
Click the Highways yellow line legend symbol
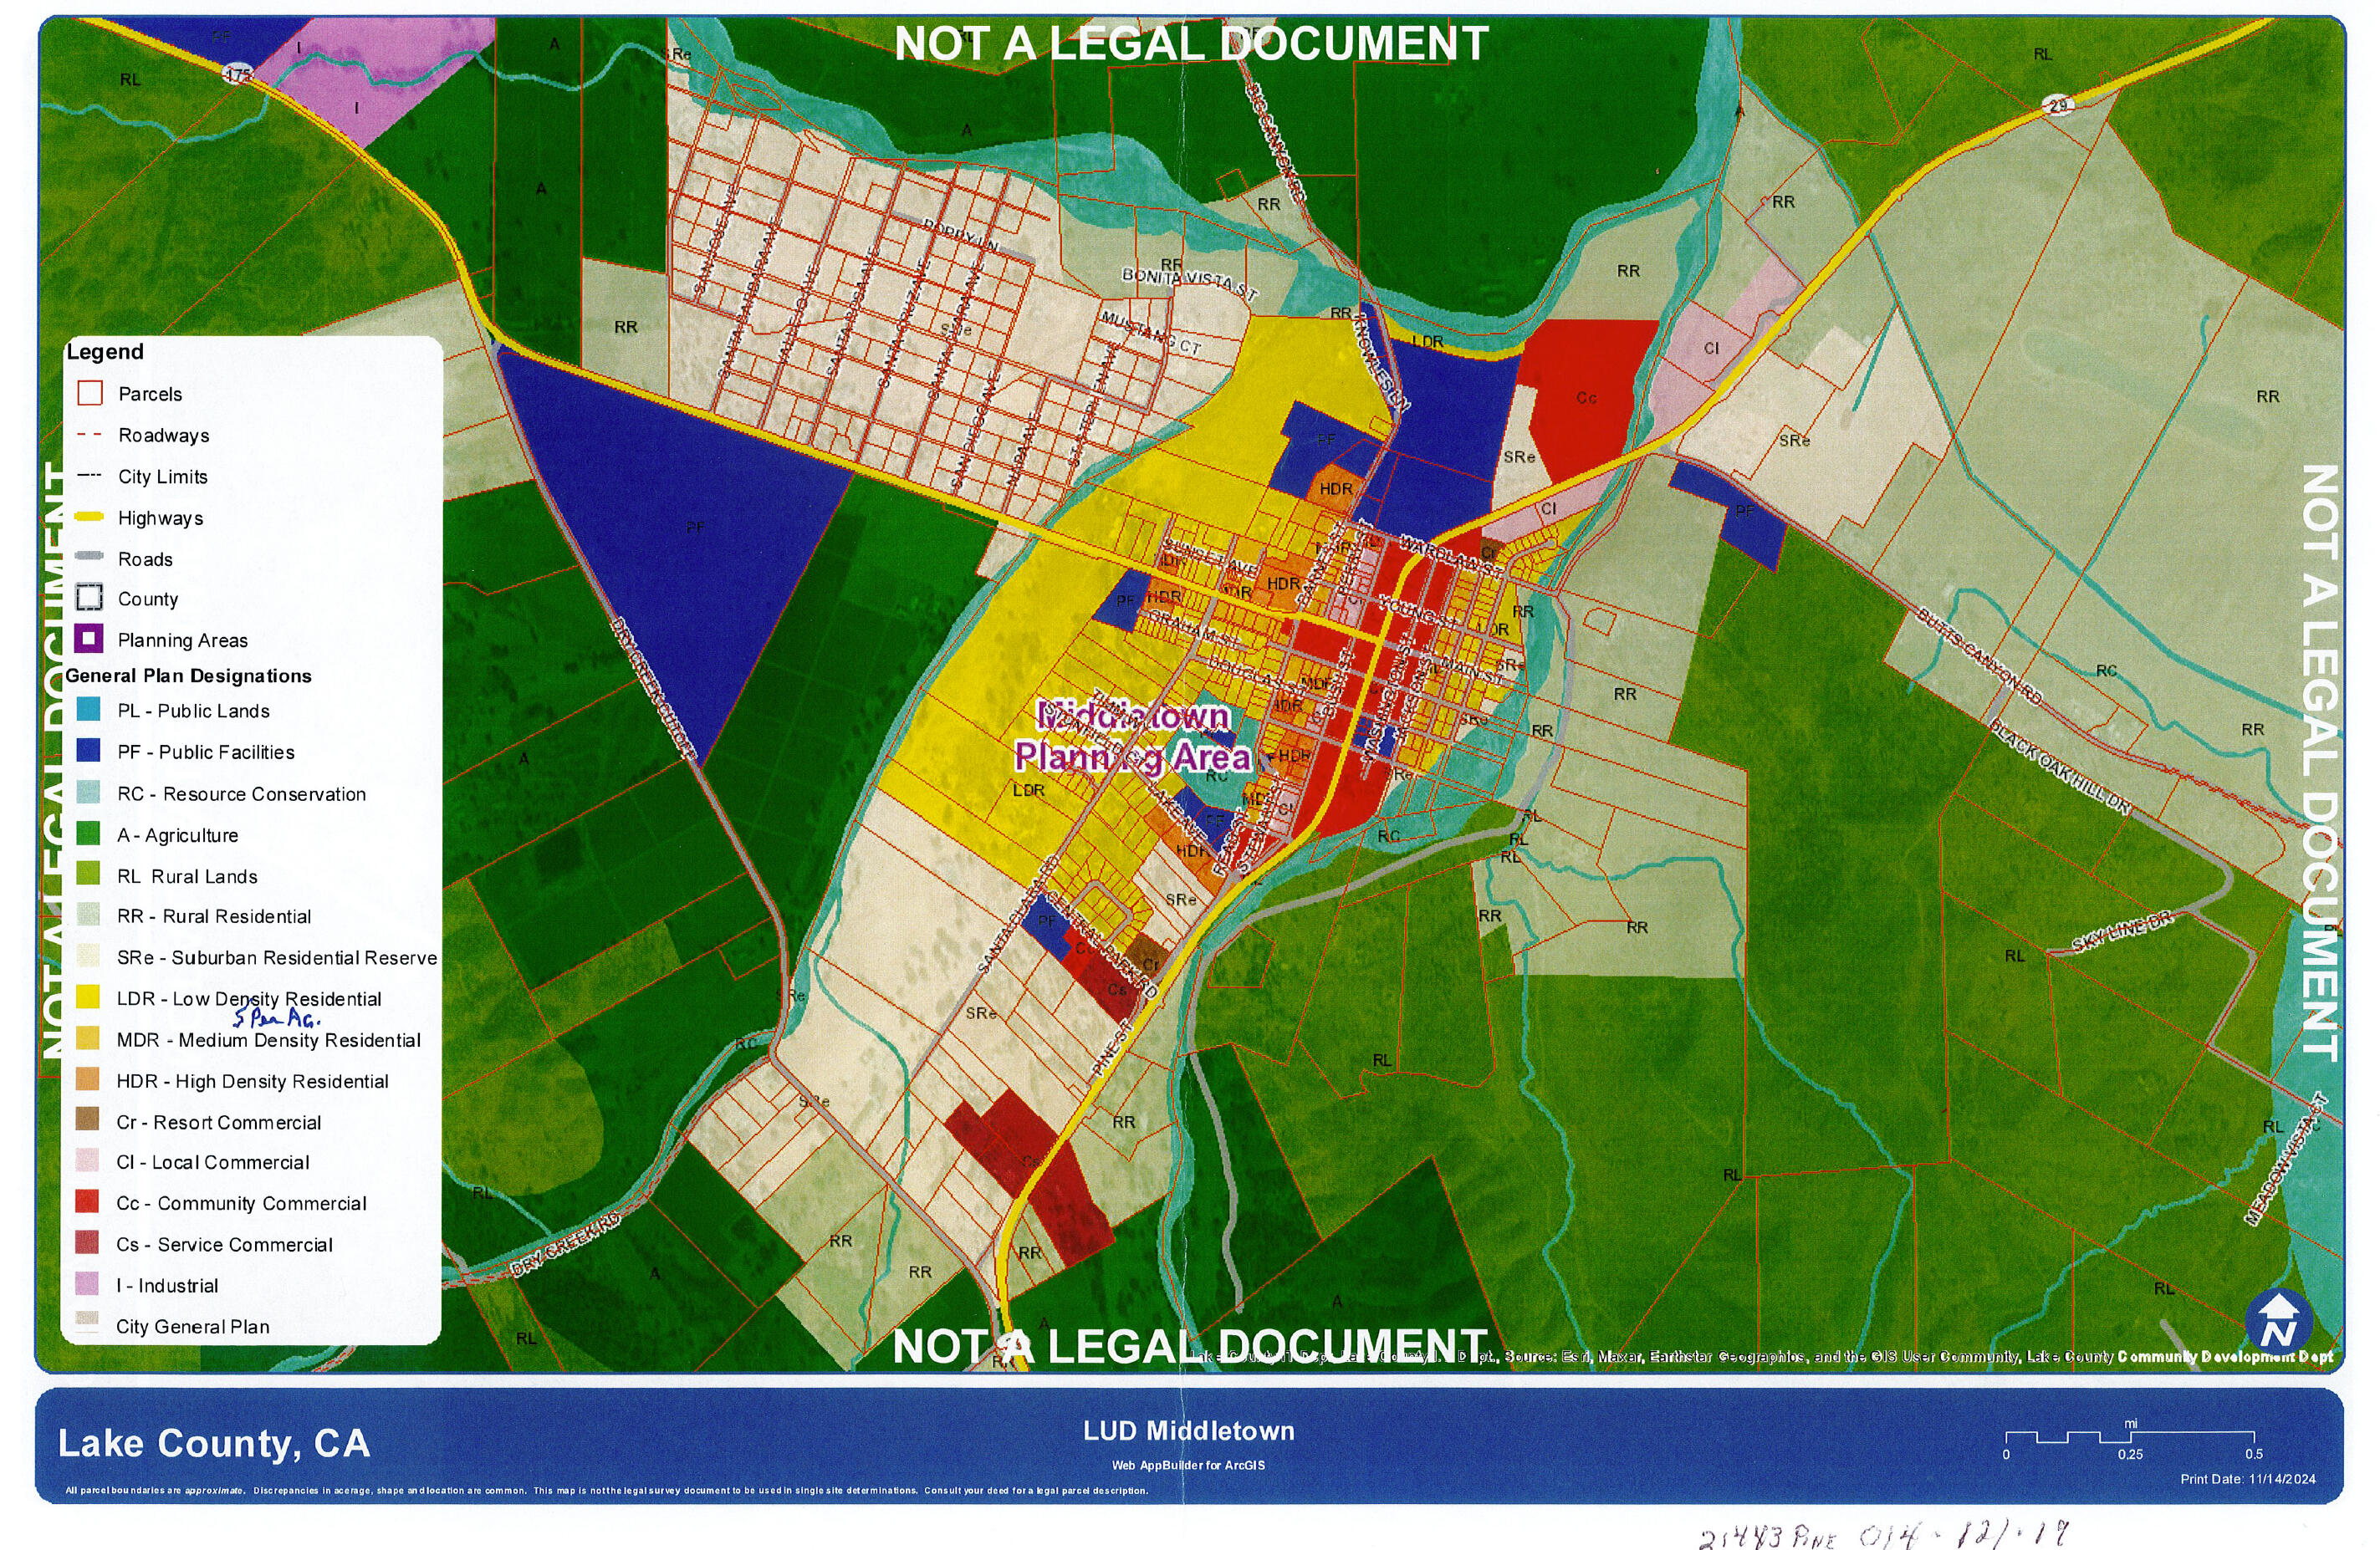89,517
